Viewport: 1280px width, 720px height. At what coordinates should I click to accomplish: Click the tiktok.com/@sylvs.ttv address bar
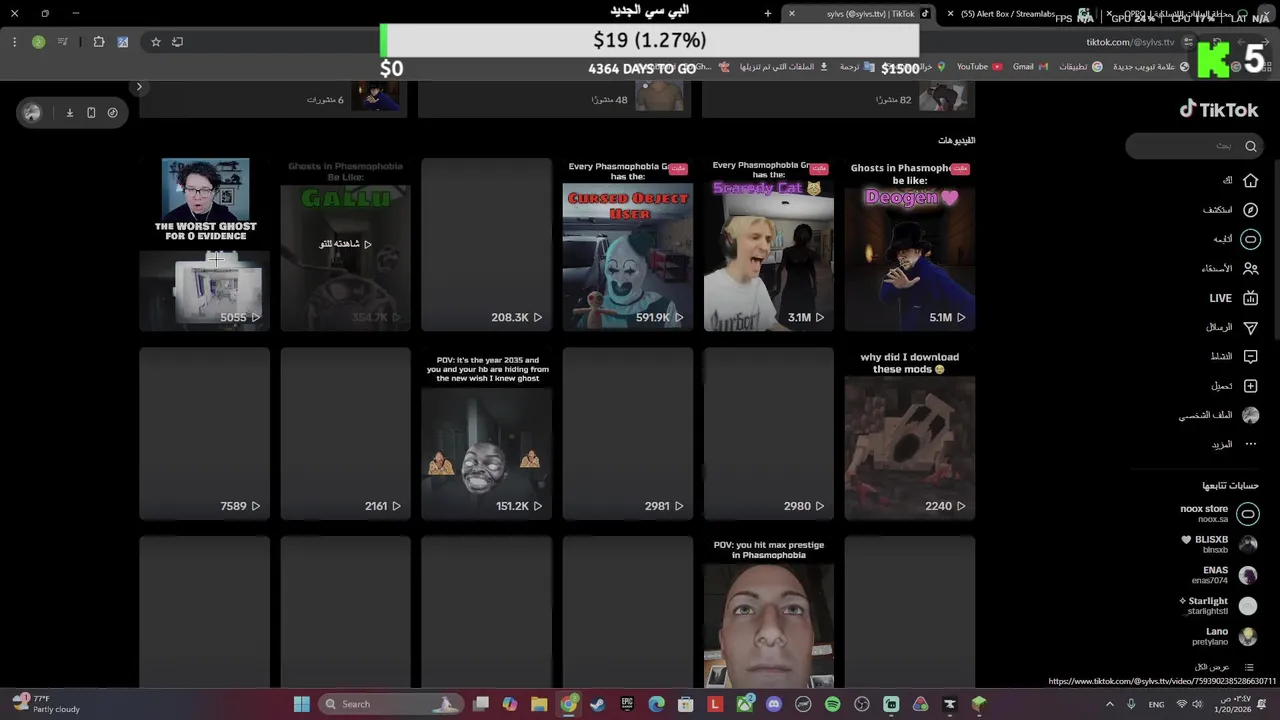point(1130,42)
